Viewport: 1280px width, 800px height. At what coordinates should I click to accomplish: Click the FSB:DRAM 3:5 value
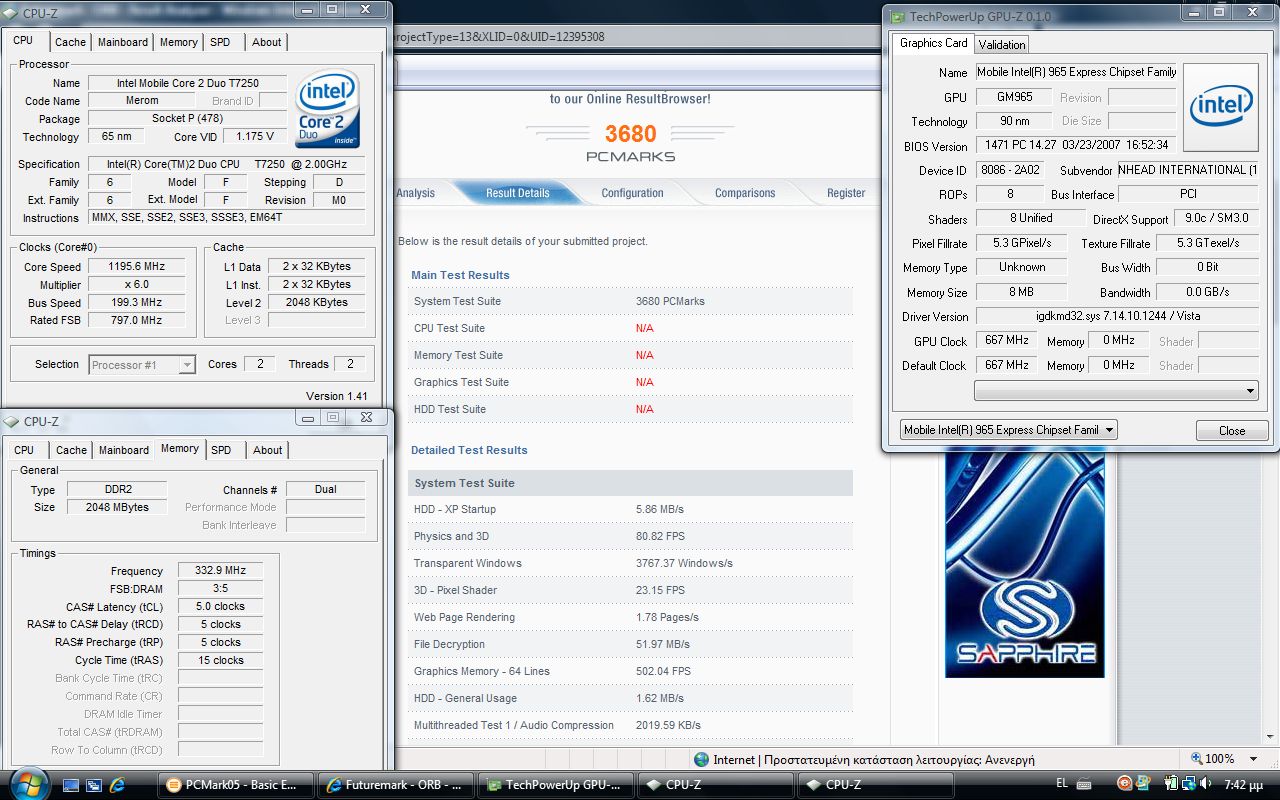[x=220, y=589]
